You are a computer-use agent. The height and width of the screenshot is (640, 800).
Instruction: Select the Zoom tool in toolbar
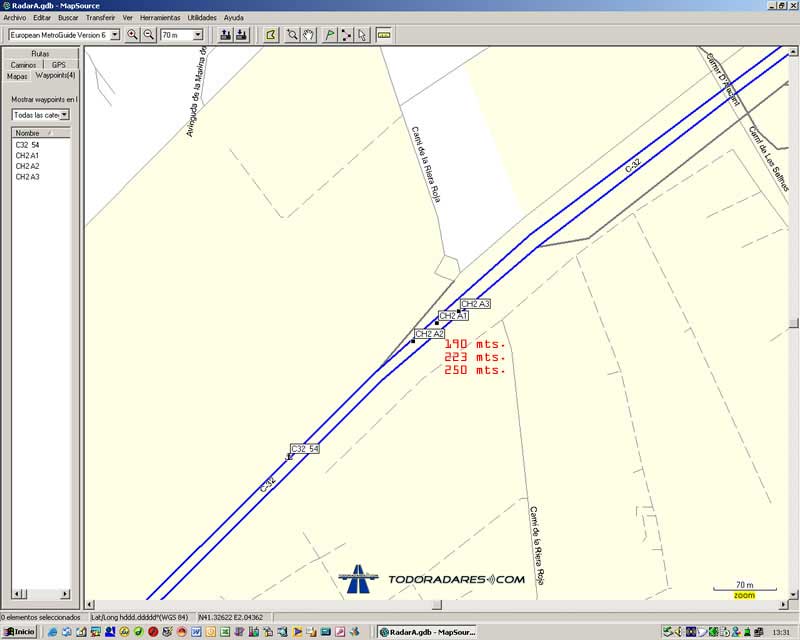(292, 35)
